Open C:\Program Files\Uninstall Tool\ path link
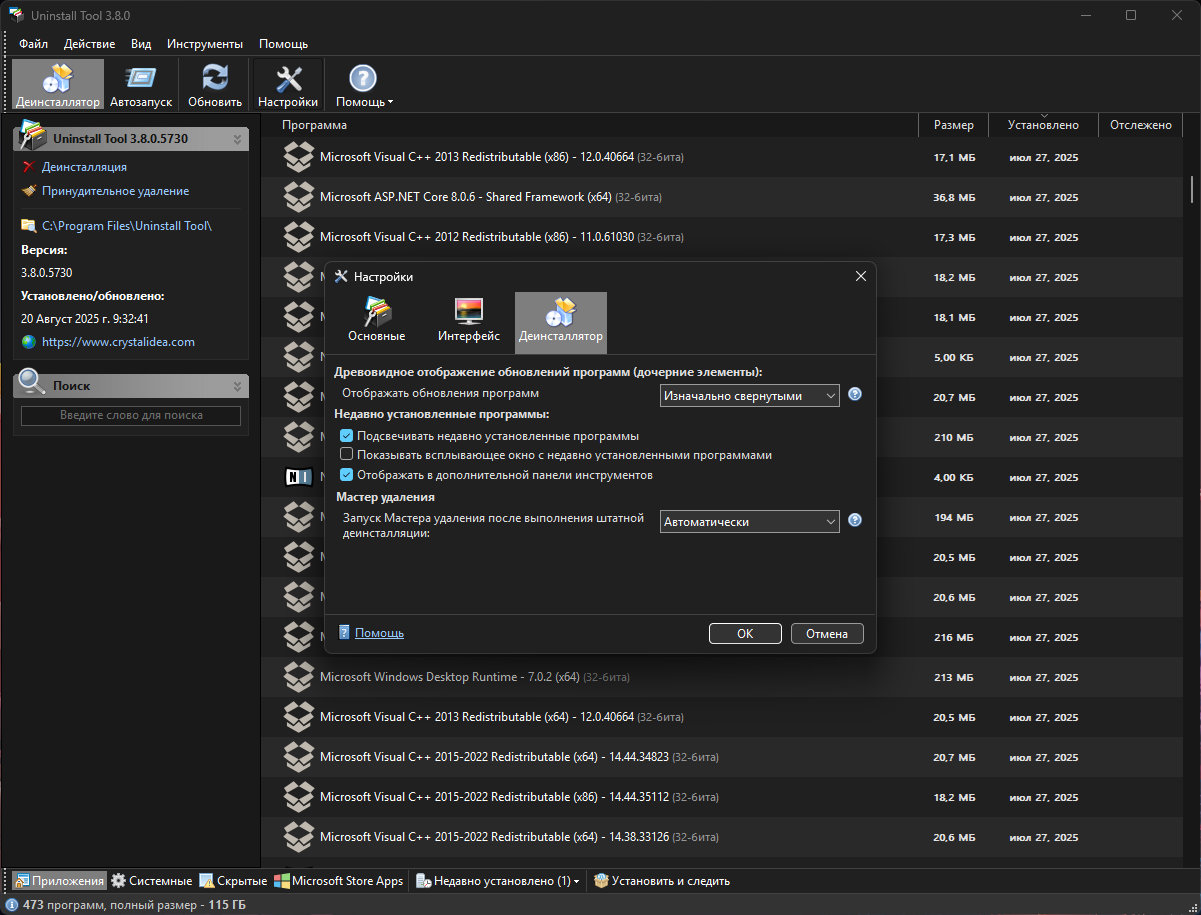Viewport: 1201px width, 915px height. point(127,226)
